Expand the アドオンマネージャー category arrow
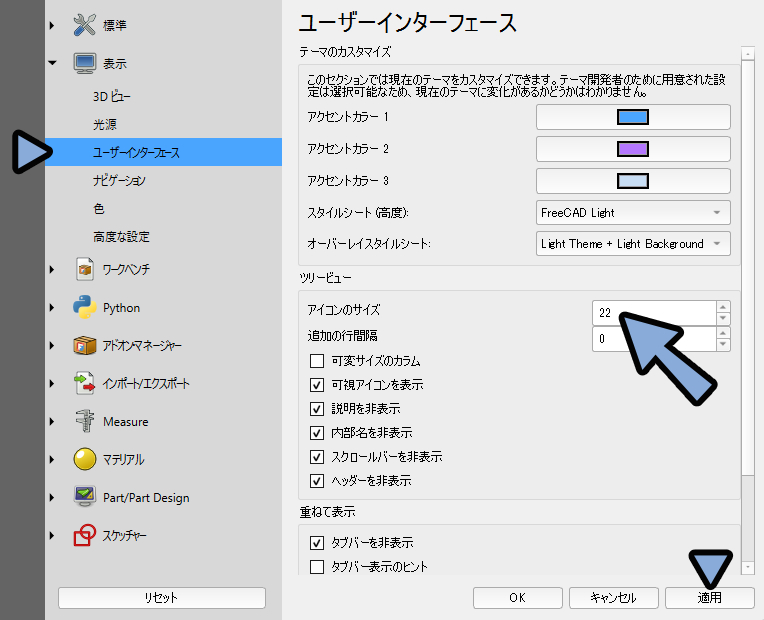764x620 pixels. click(52, 346)
